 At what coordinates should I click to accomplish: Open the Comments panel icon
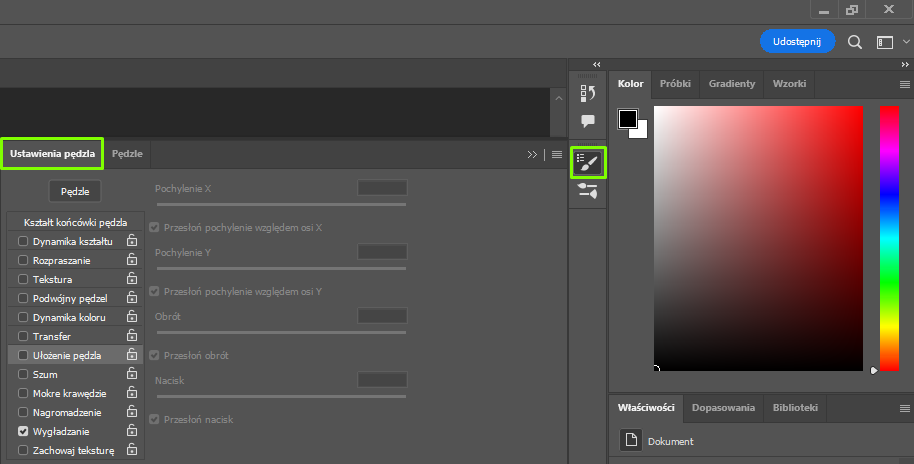[x=588, y=121]
